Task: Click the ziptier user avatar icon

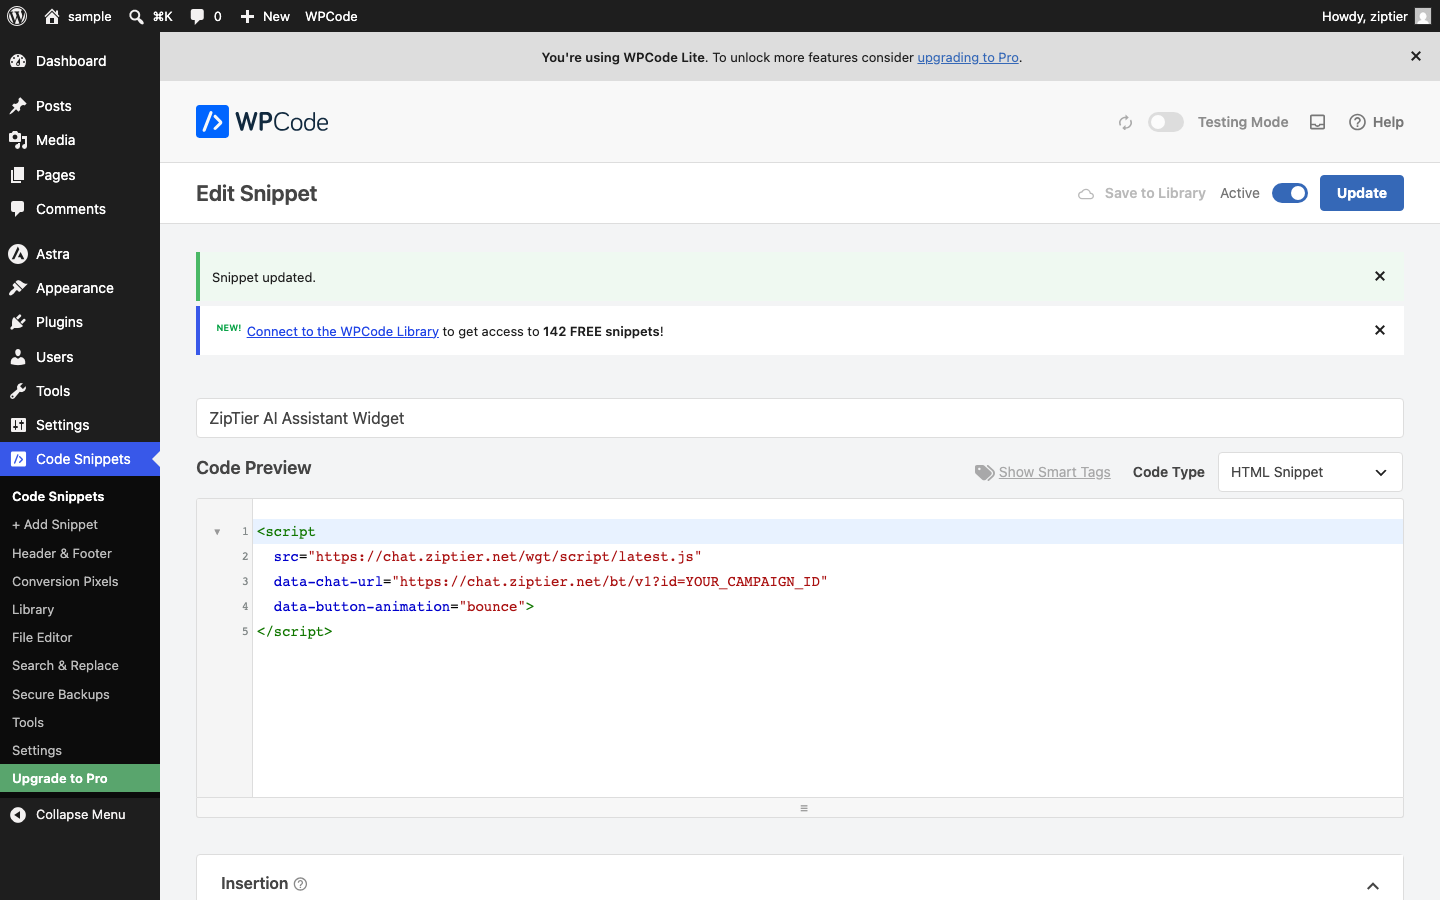Action: point(1422,16)
